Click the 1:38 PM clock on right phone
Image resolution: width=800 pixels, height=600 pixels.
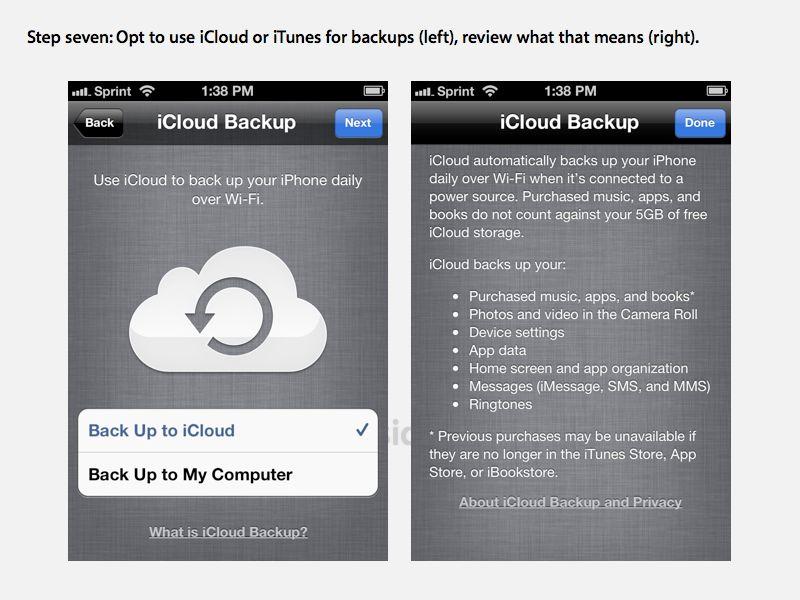[x=570, y=91]
